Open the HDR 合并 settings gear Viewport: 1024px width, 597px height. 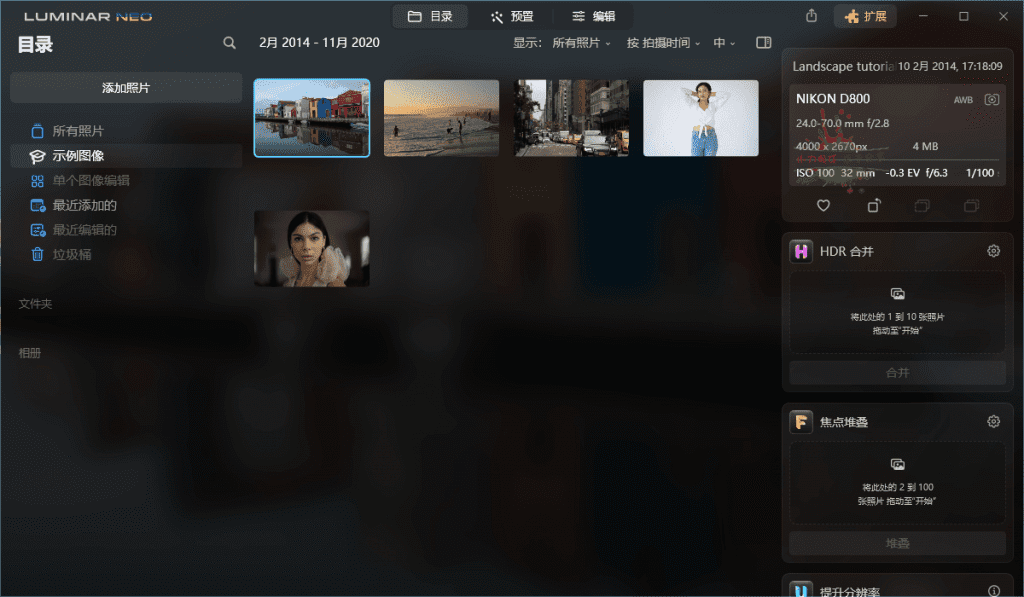992,251
